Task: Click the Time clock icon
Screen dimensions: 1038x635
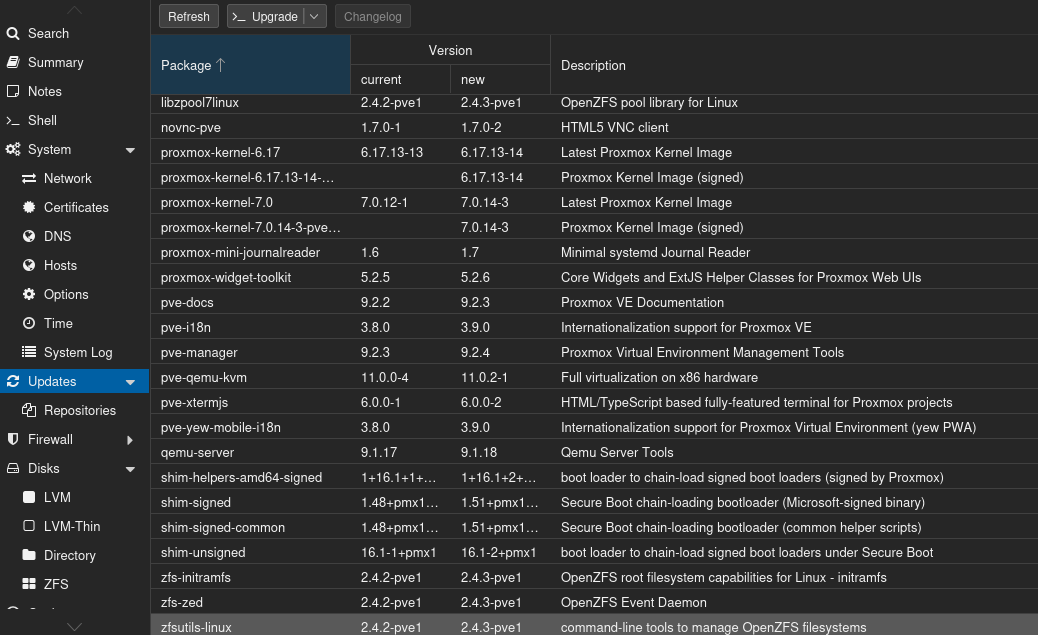Action: (28, 323)
